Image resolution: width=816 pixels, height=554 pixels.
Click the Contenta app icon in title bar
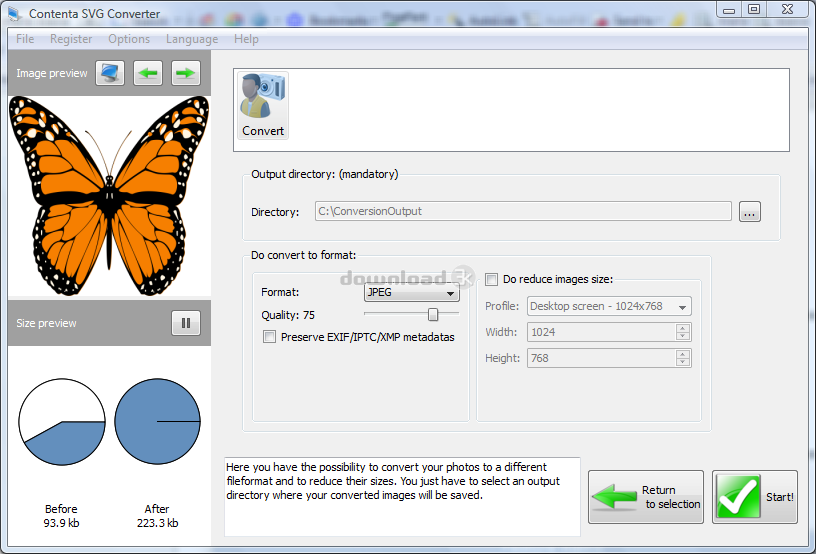click(x=15, y=14)
